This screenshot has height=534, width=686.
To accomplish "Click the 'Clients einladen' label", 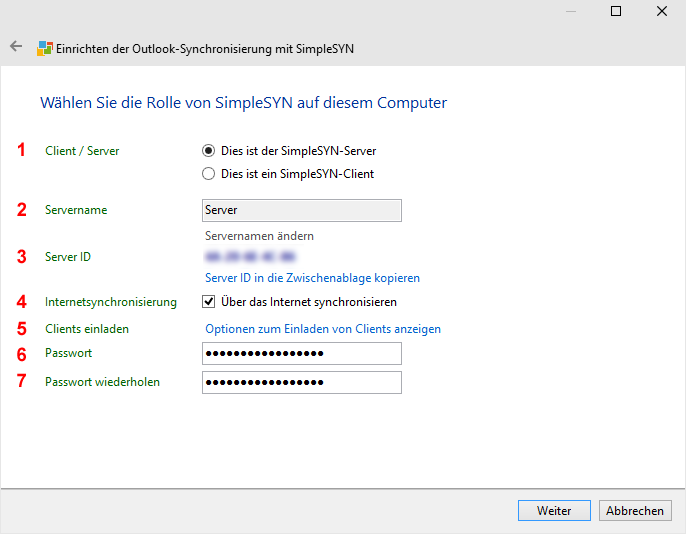I will (87, 329).
